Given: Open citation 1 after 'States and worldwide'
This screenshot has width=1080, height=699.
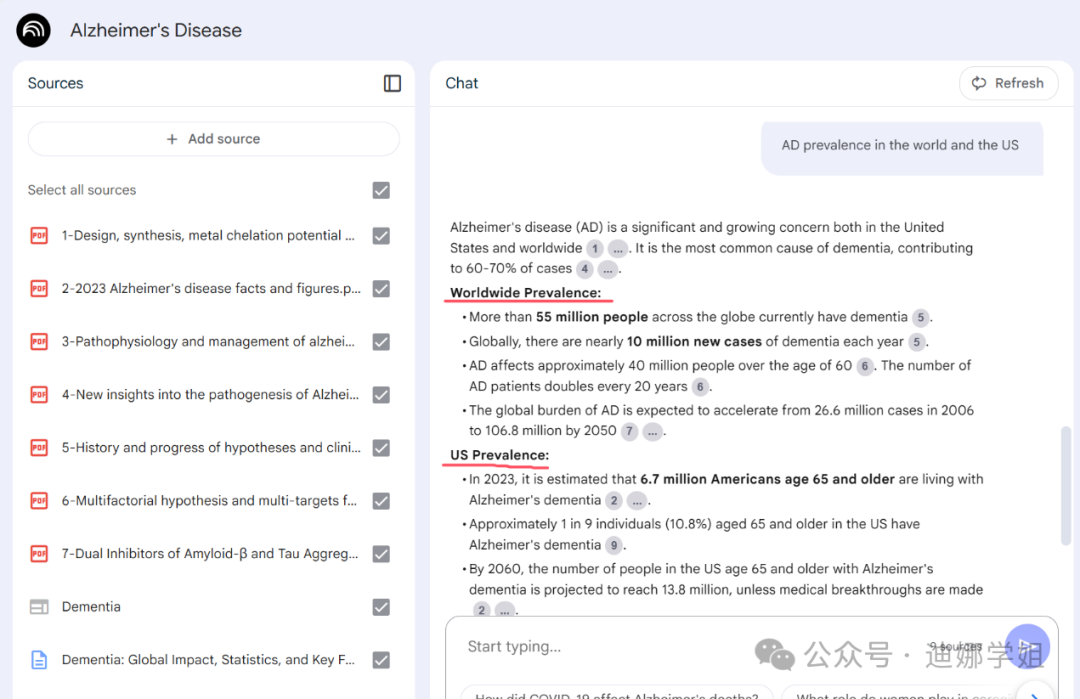Looking at the screenshot, I should pyautogui.click(x=594, y=249).
